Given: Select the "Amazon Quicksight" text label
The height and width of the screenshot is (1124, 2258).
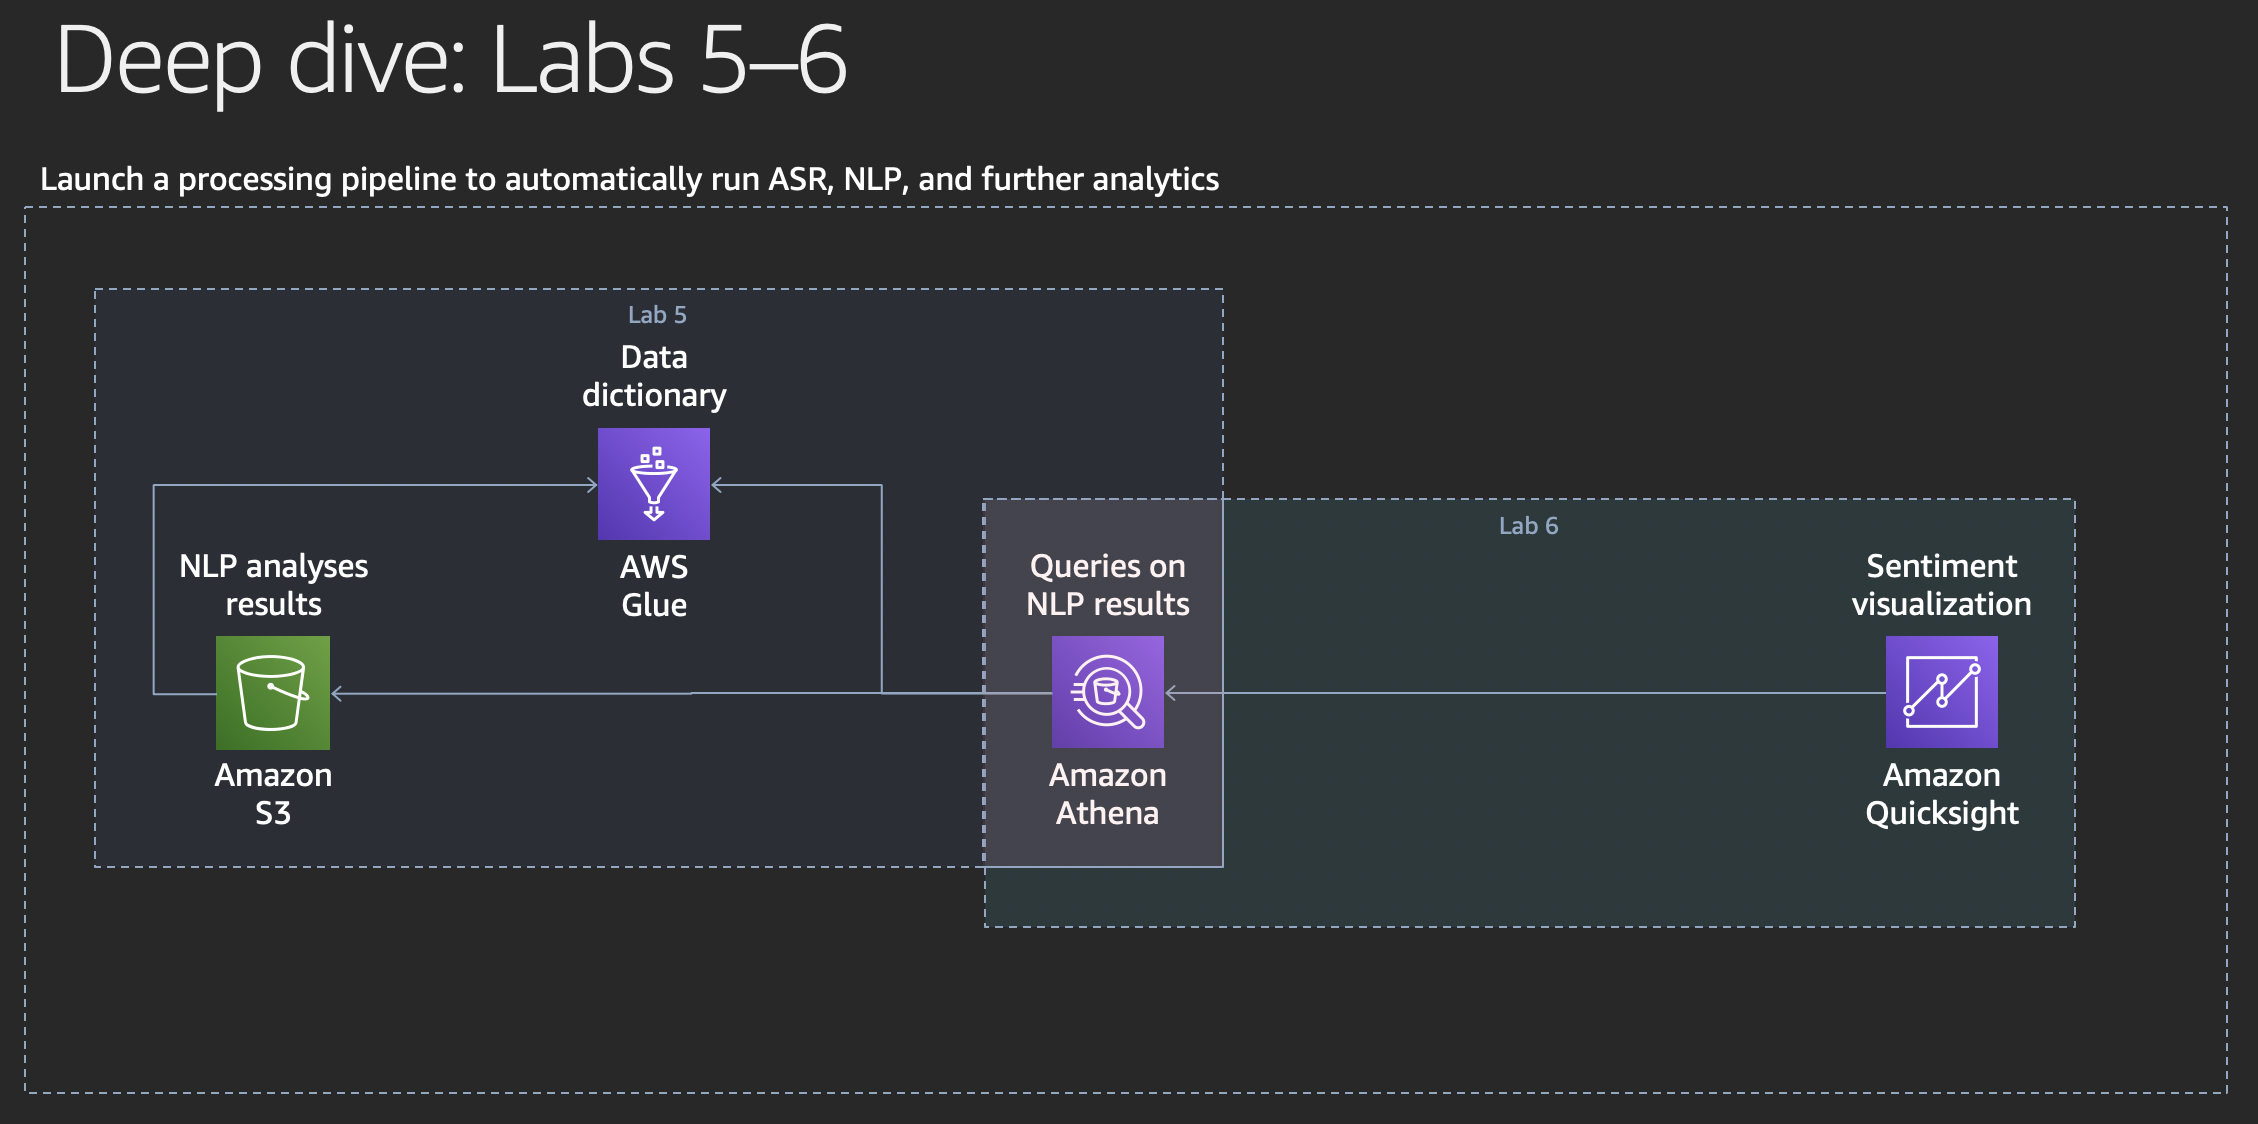Looking at the screenshot, I should 1941,794.
